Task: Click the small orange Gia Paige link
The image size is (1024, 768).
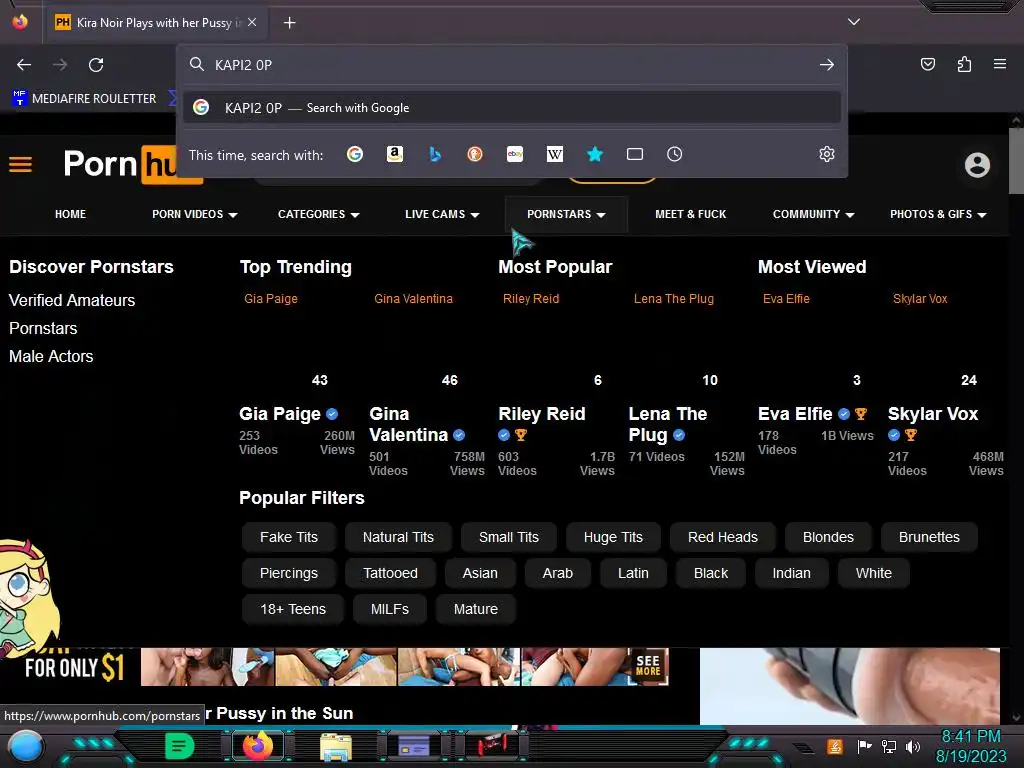Action: pyautogui.click(x=271, y=298)
